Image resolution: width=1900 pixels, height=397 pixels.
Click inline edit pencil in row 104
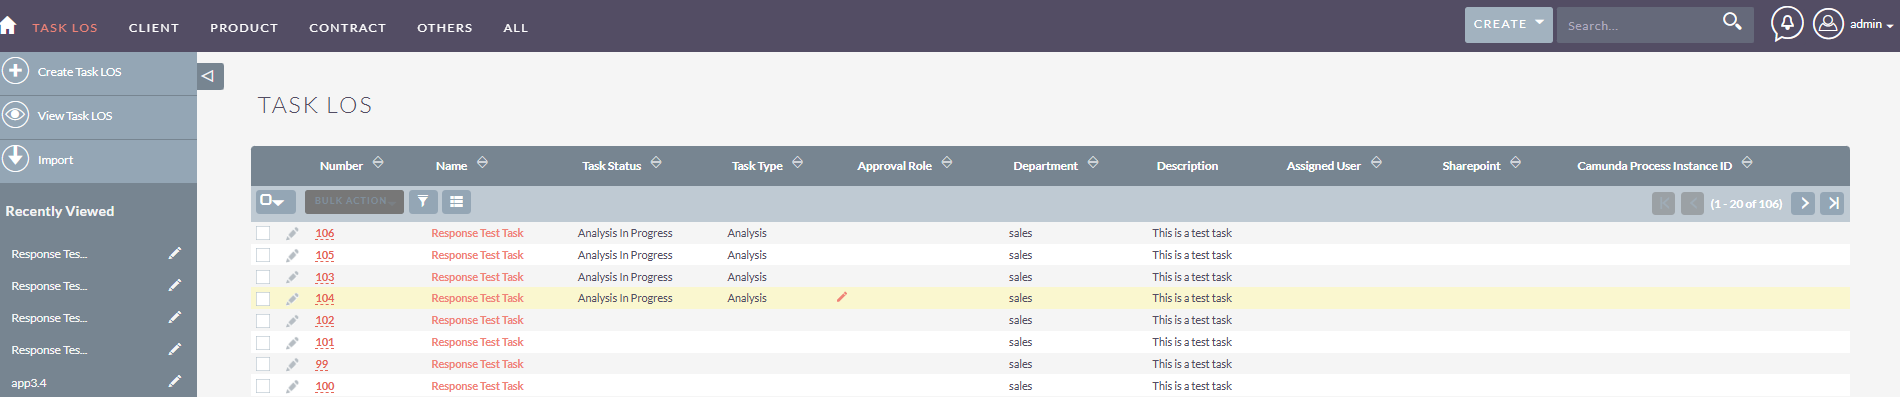coord(842,297)
